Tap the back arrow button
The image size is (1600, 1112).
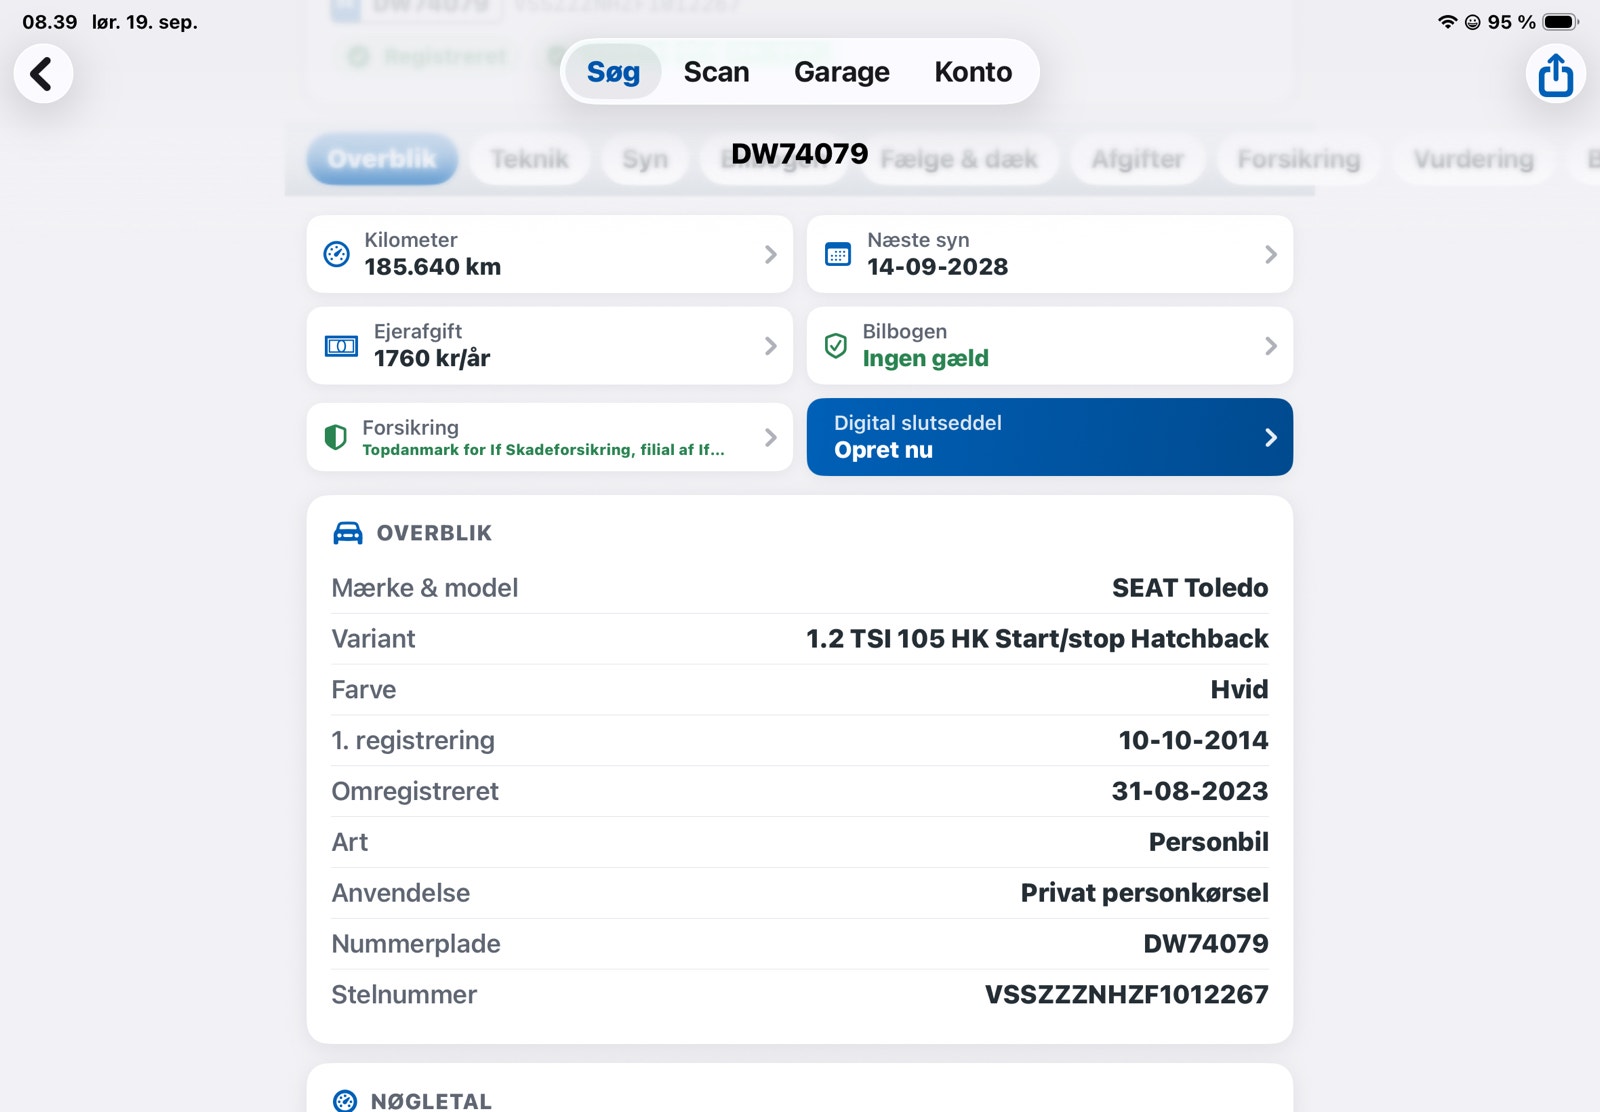click(x=43, y=74)
